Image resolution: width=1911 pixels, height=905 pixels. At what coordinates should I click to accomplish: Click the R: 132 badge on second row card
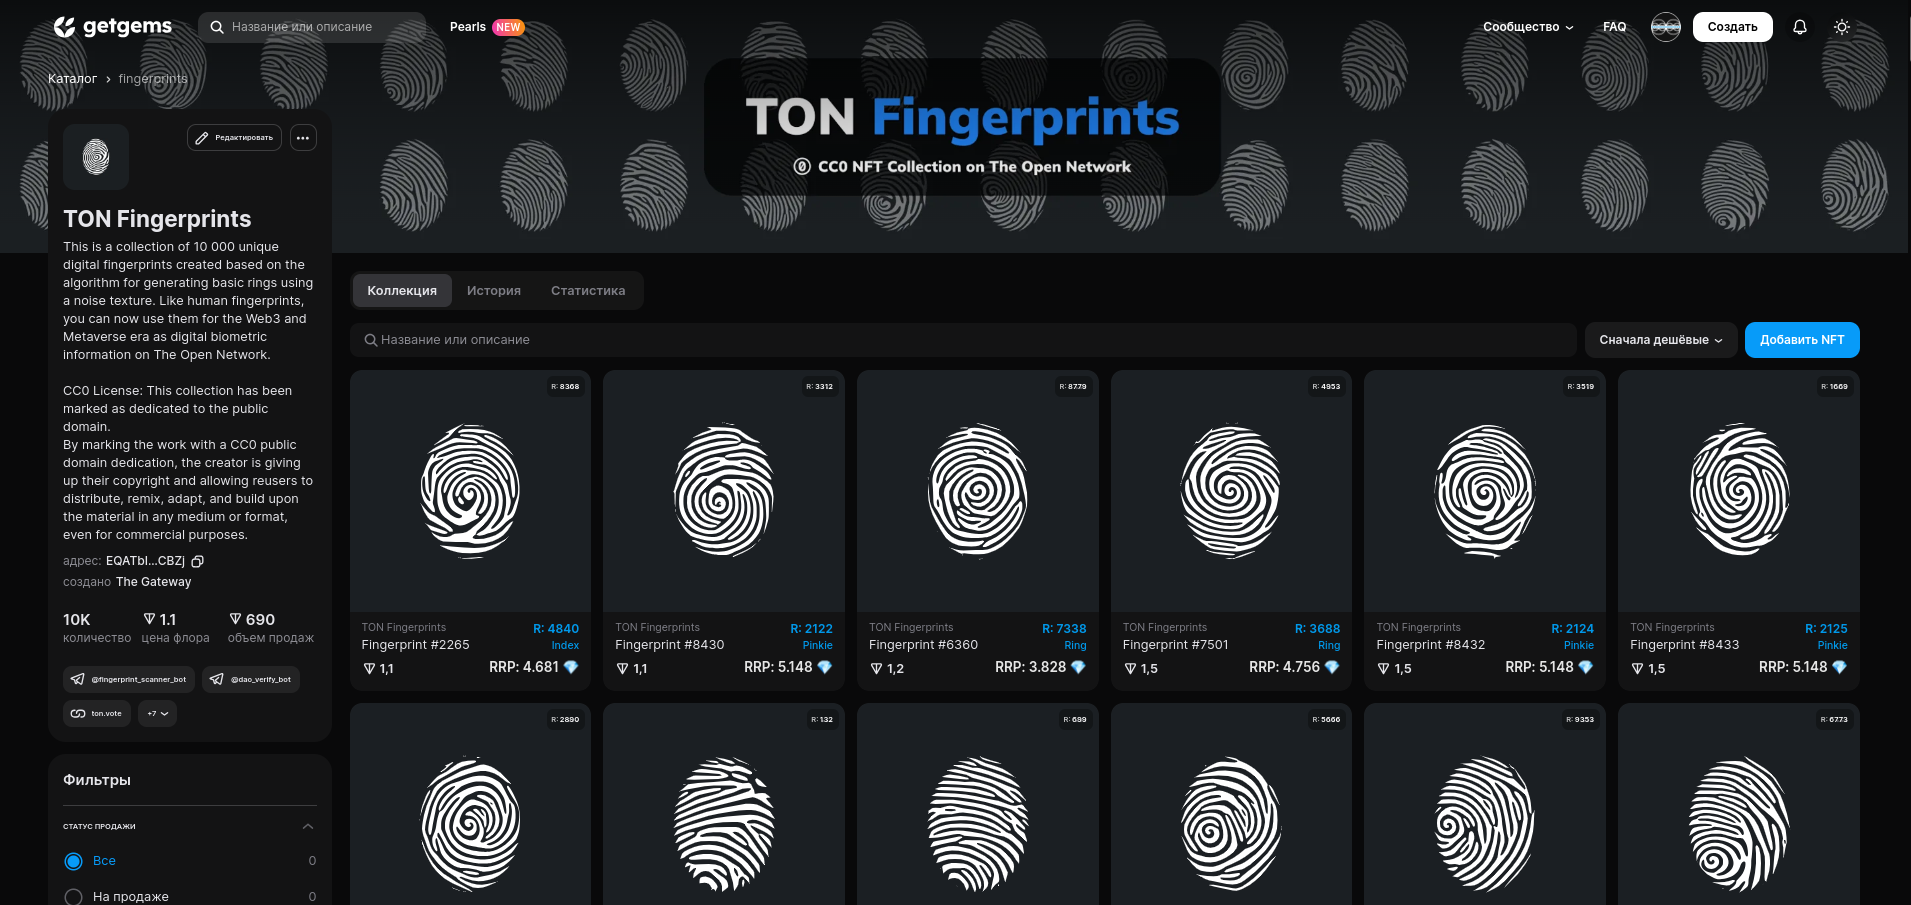click(x=823, y=719)
